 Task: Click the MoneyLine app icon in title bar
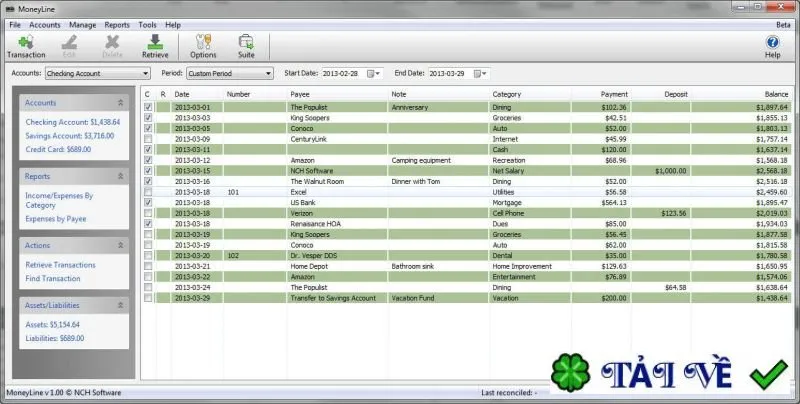pyautogui.click(x=10, y=9)
